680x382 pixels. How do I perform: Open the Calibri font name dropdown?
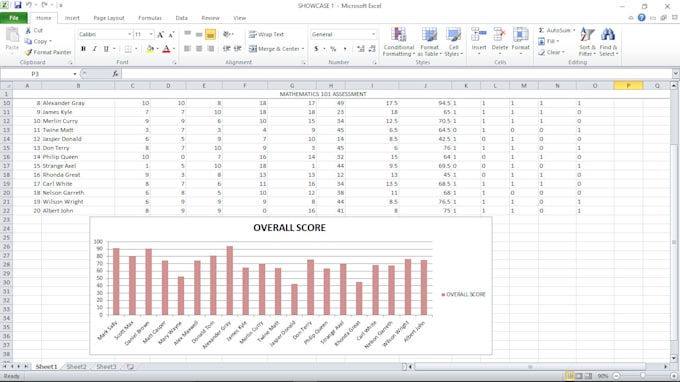(129, 34)
